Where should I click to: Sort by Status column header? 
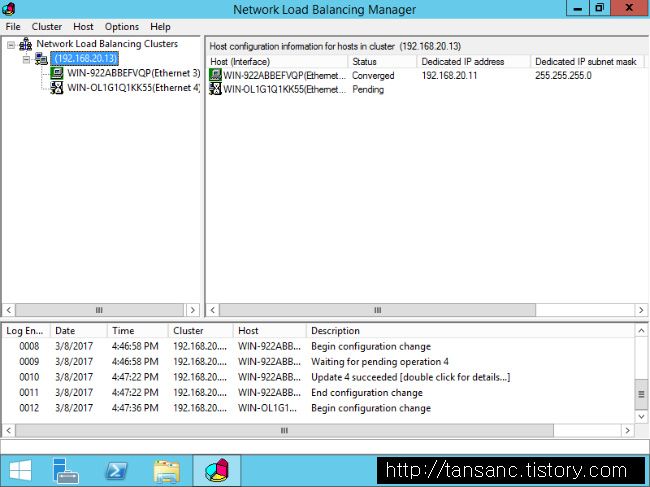click(x=382, y=61)
